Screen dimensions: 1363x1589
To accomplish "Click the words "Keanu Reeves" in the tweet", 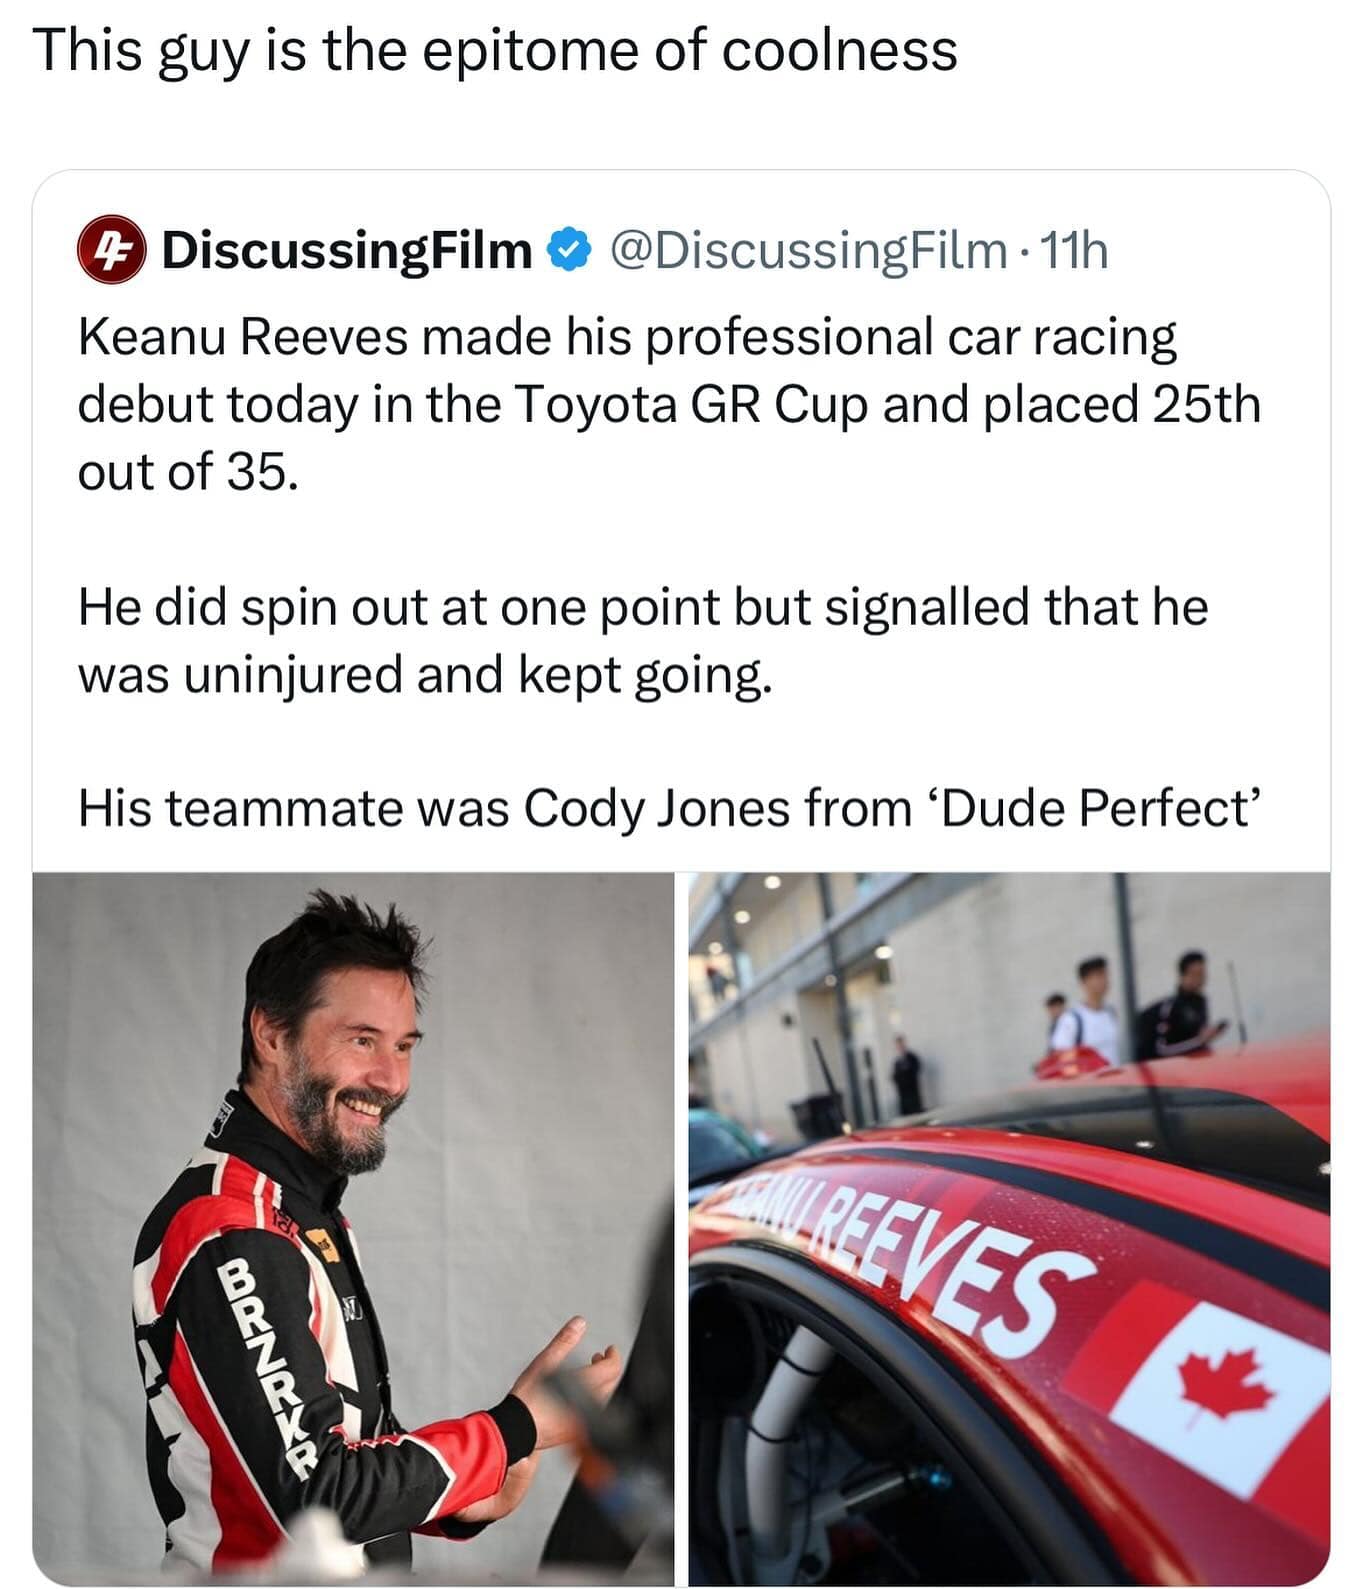I will point(243,337).
